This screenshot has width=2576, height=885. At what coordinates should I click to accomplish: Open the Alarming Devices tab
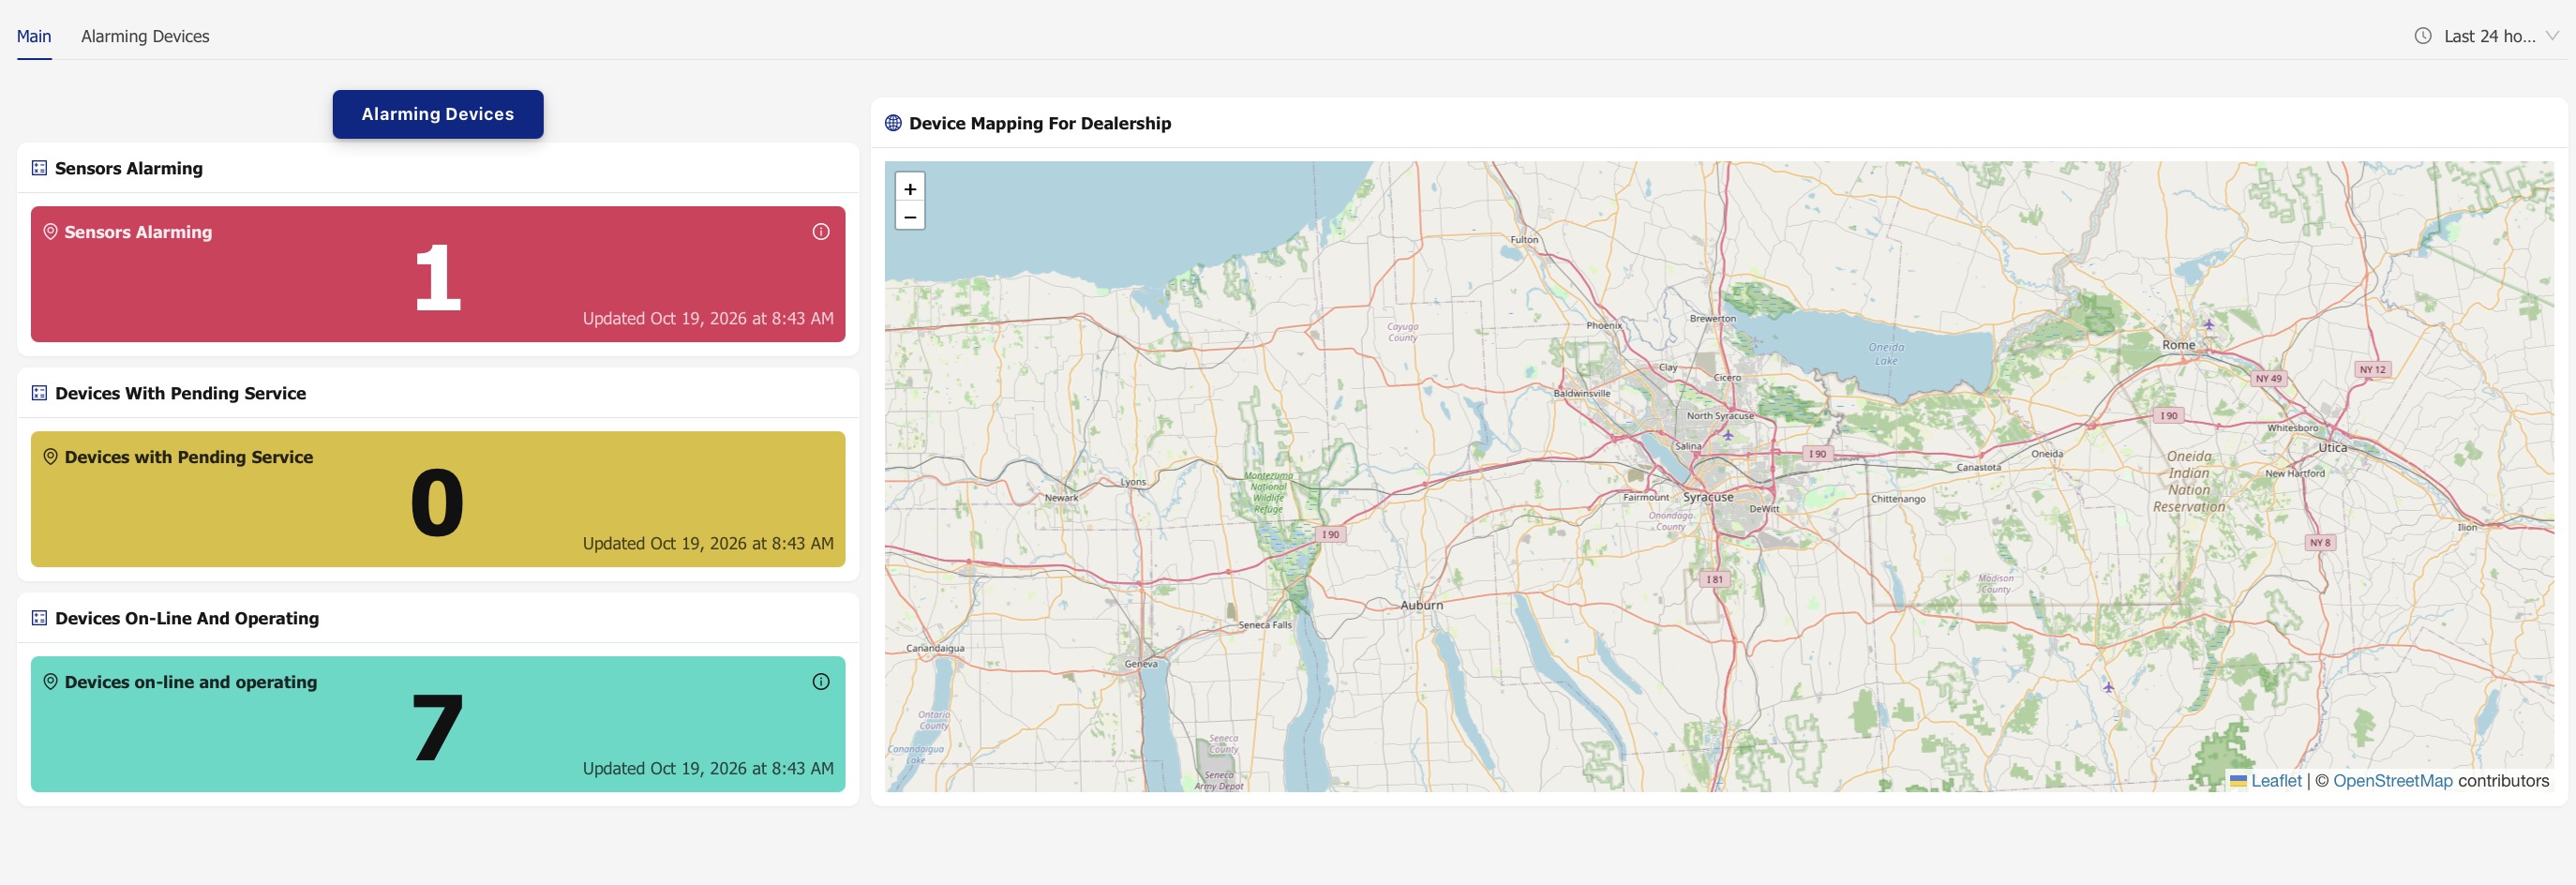pyautogui.click(x=145, y=36)
